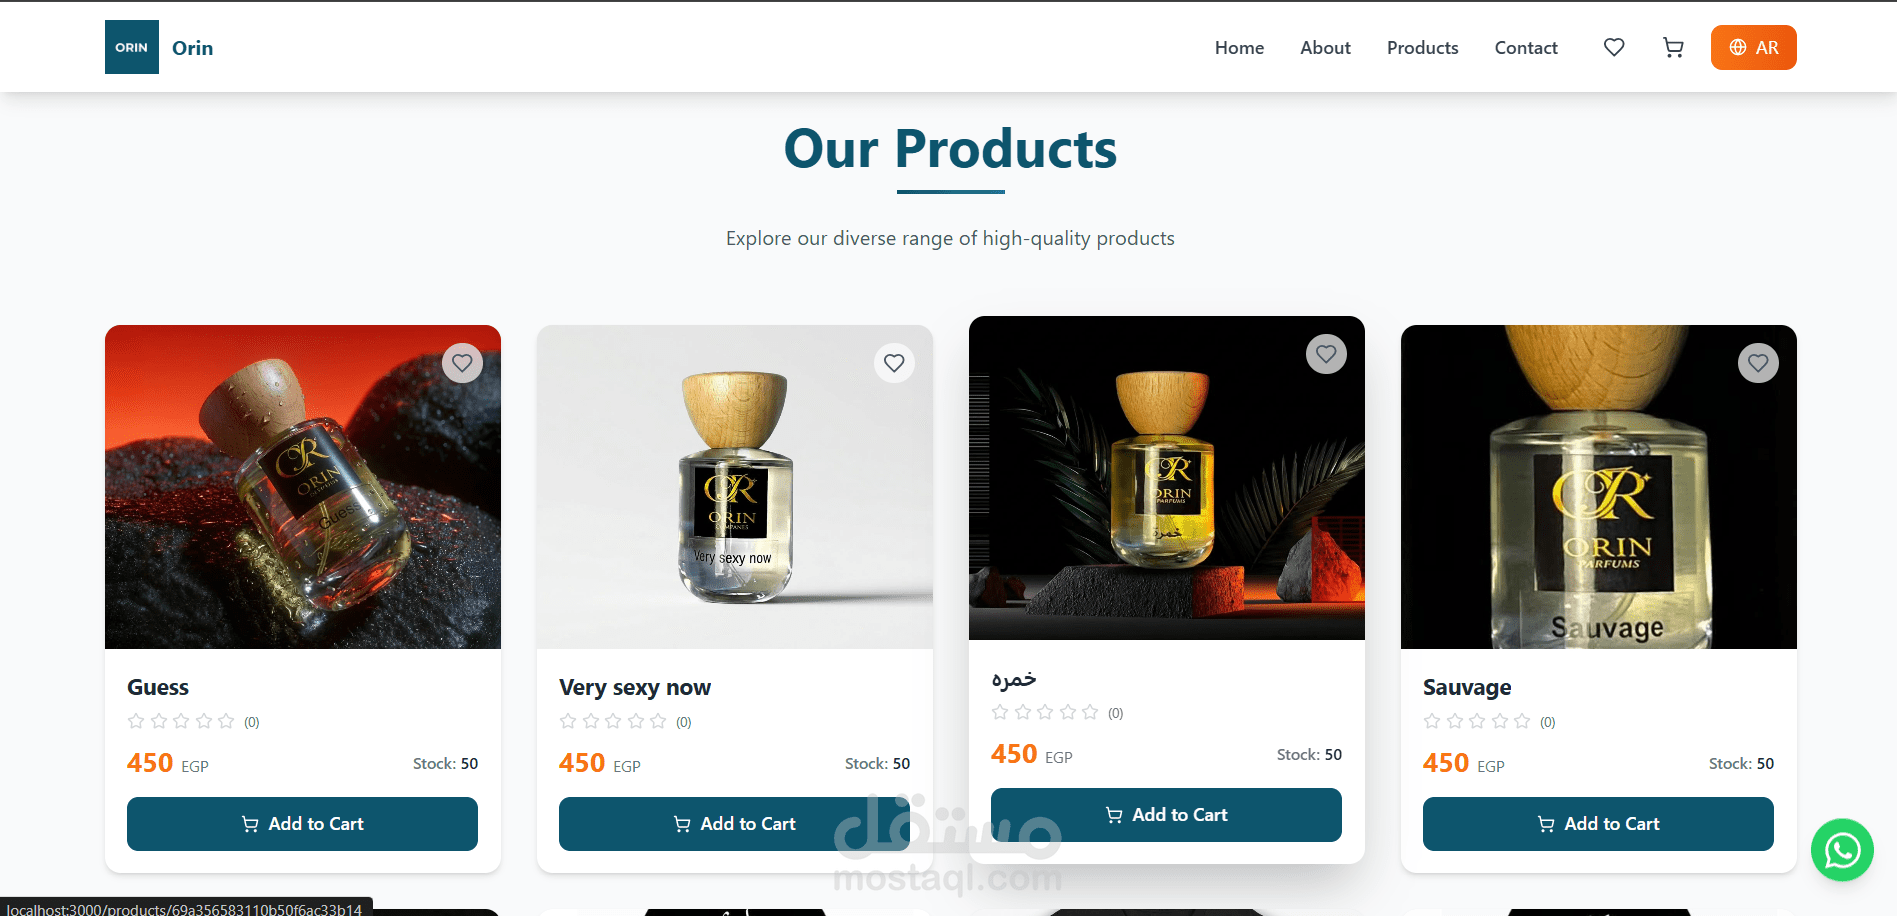The height and width of the screenshot is (916, 1897).
Task: Toggle favorite heart on Guess product
Action: point(462,363)
